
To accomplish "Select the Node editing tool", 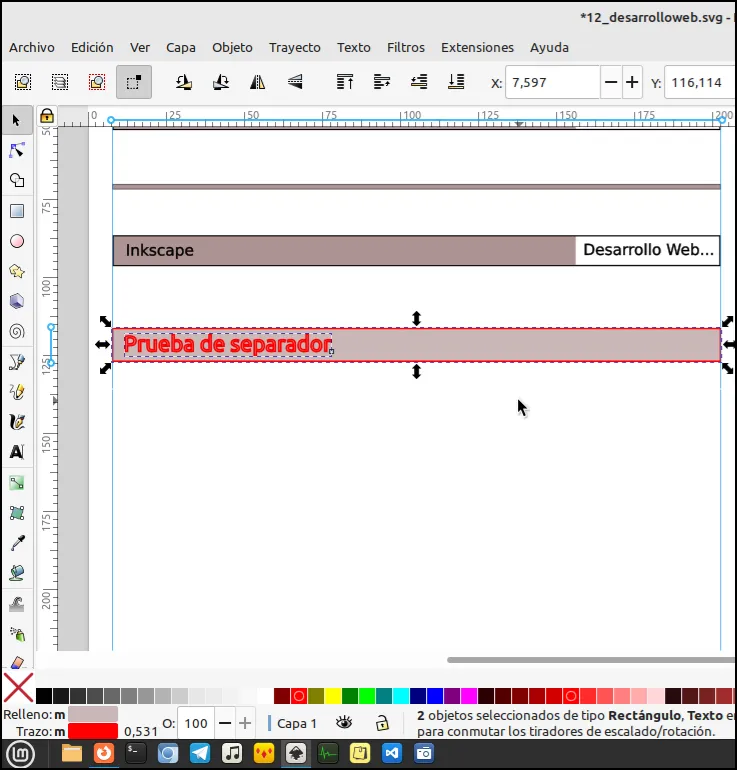I will (x=17, y=150).
